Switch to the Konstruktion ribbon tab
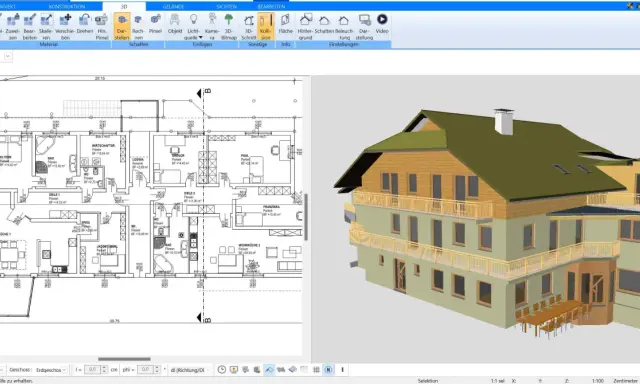Viewport: 640px width, 384px height. (x=67, y=7)
